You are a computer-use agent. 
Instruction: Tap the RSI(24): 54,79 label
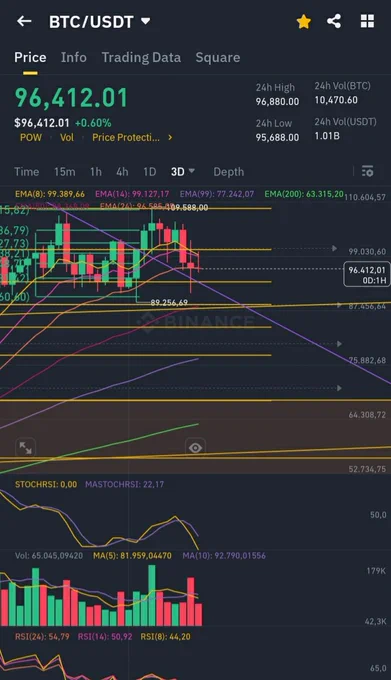(42, 637)
